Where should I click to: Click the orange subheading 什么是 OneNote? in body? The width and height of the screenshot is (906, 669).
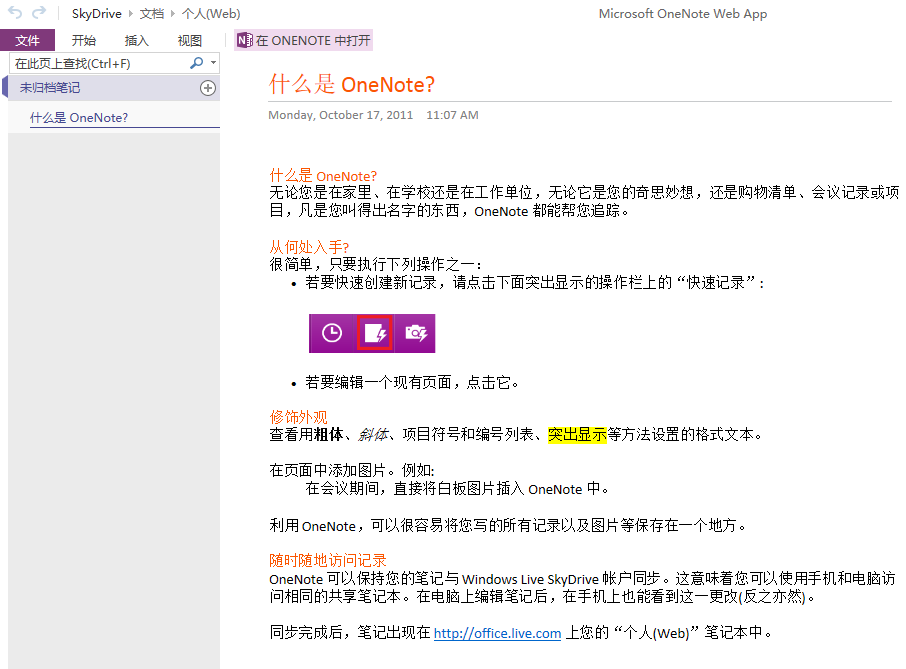click(323, 176)
